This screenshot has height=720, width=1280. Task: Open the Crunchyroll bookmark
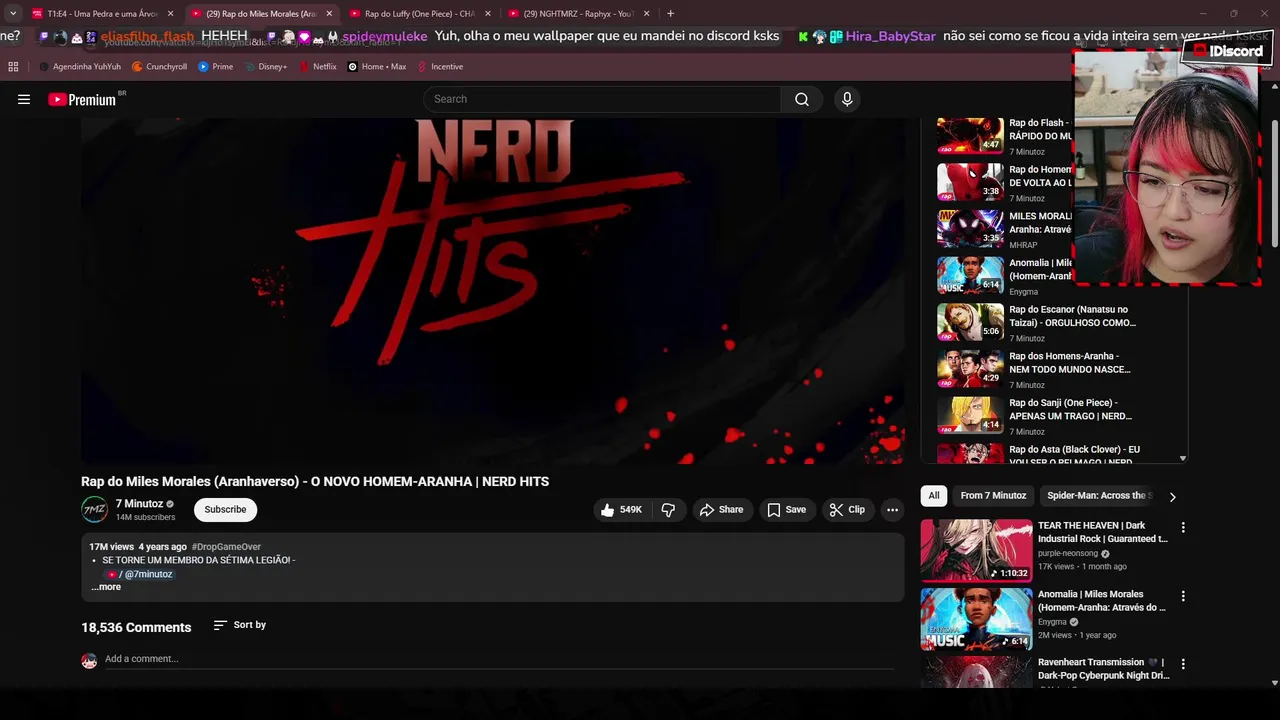pyautogui.click(x=160, y=67)
